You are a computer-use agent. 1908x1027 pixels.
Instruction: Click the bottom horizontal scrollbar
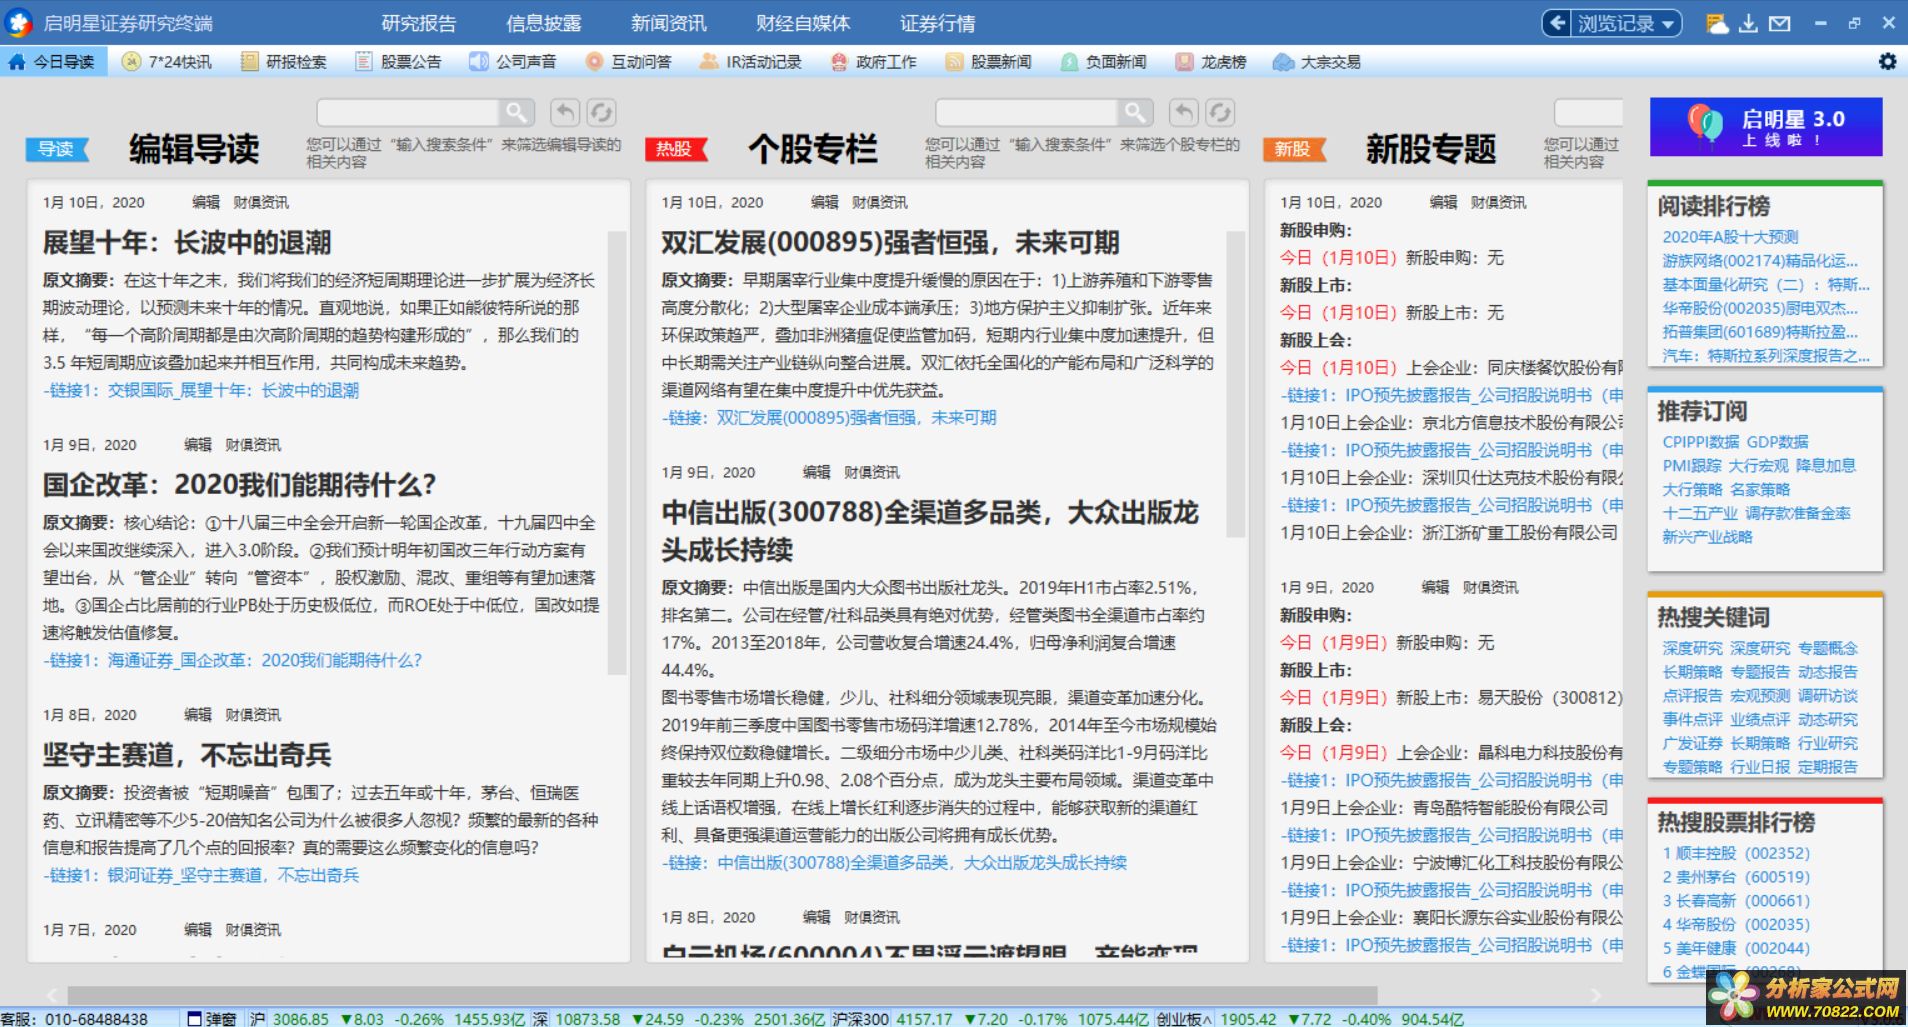[722, 996]
